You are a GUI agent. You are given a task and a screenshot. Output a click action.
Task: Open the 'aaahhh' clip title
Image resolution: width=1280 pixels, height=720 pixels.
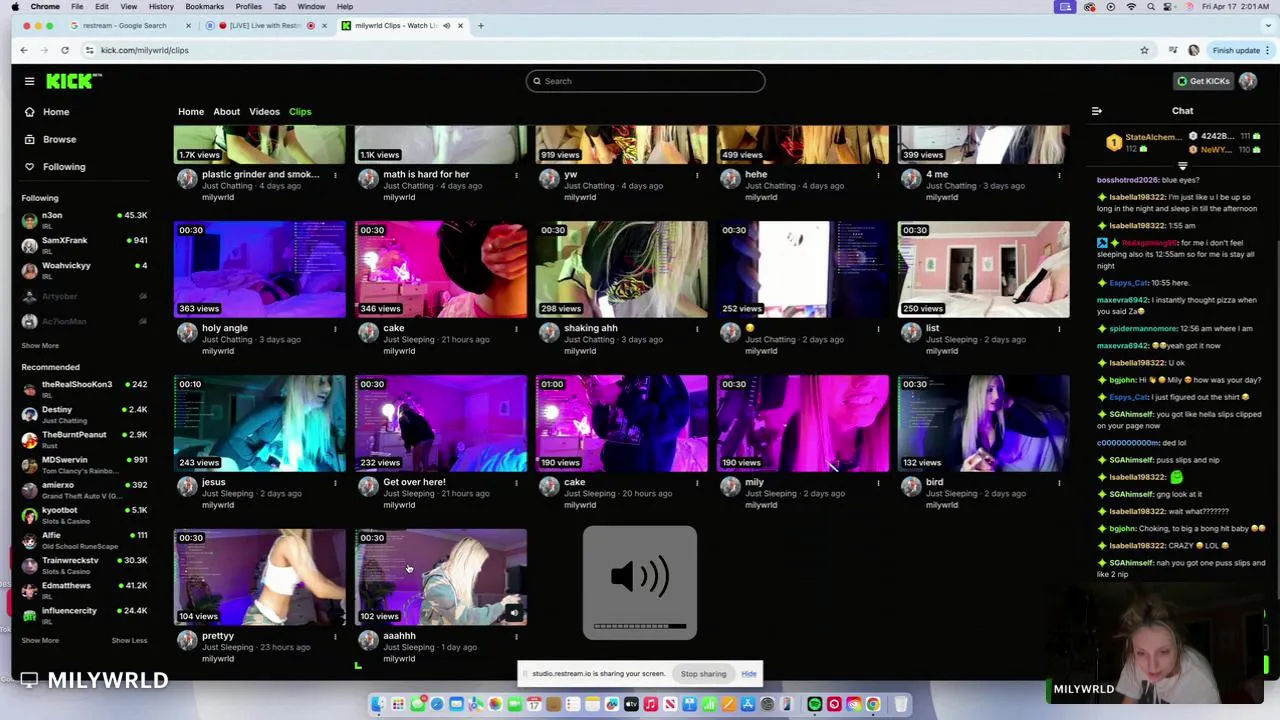399,636
